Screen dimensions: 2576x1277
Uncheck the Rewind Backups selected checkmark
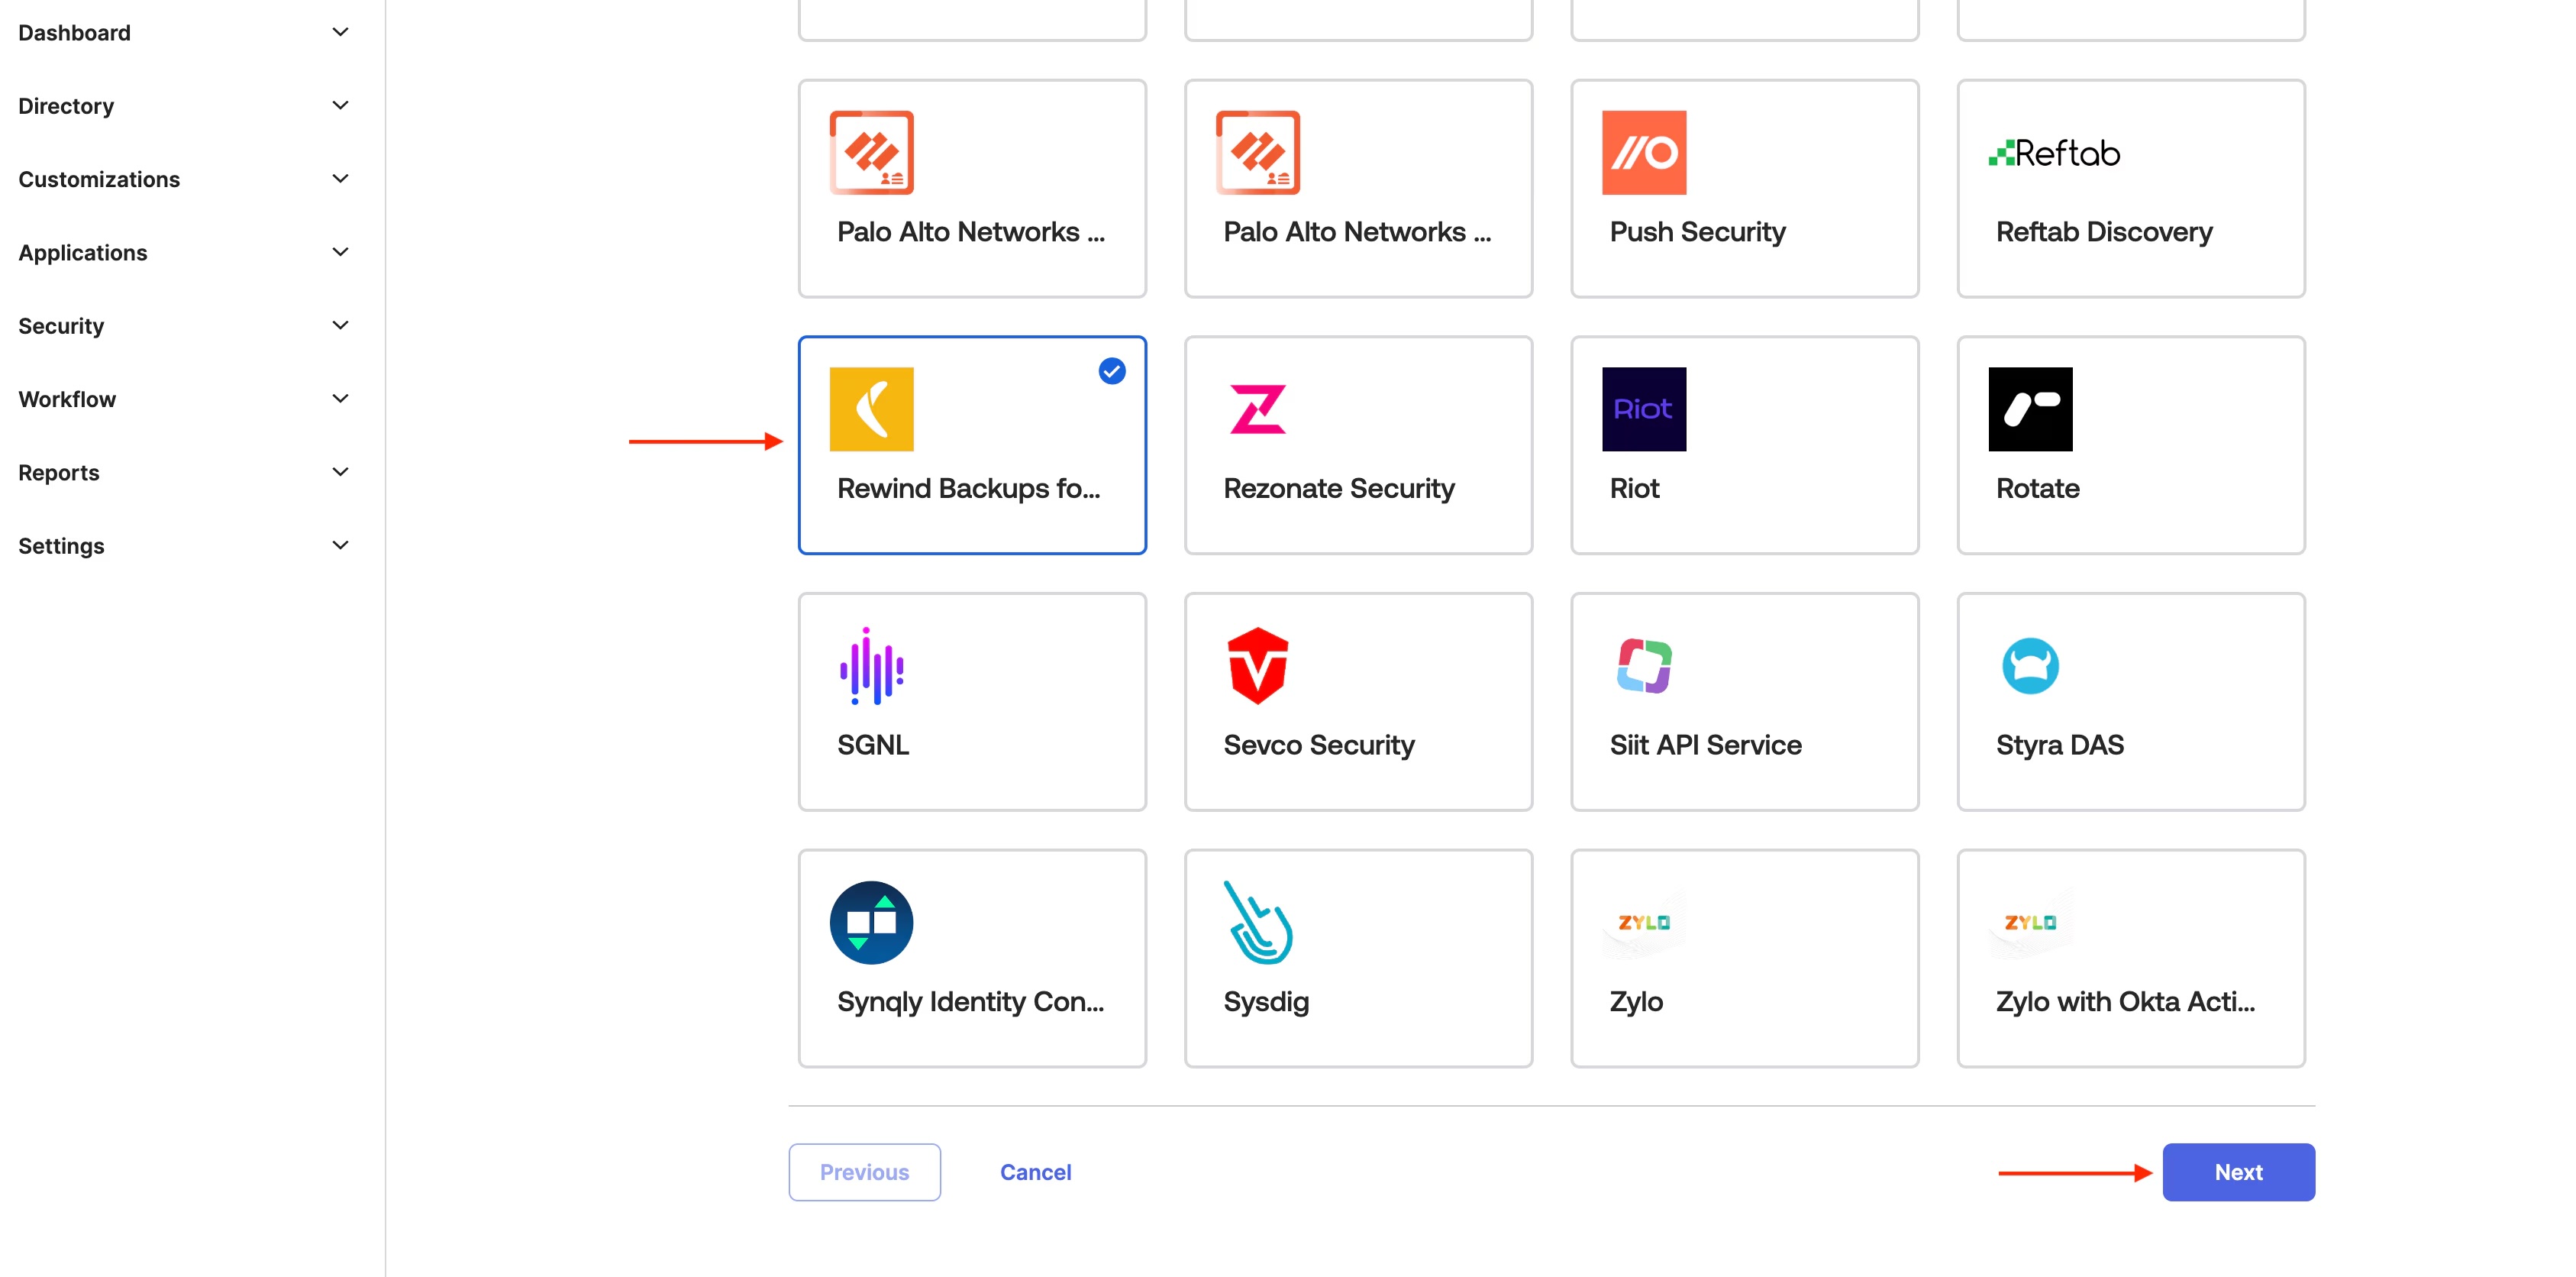pos(1112,371)
